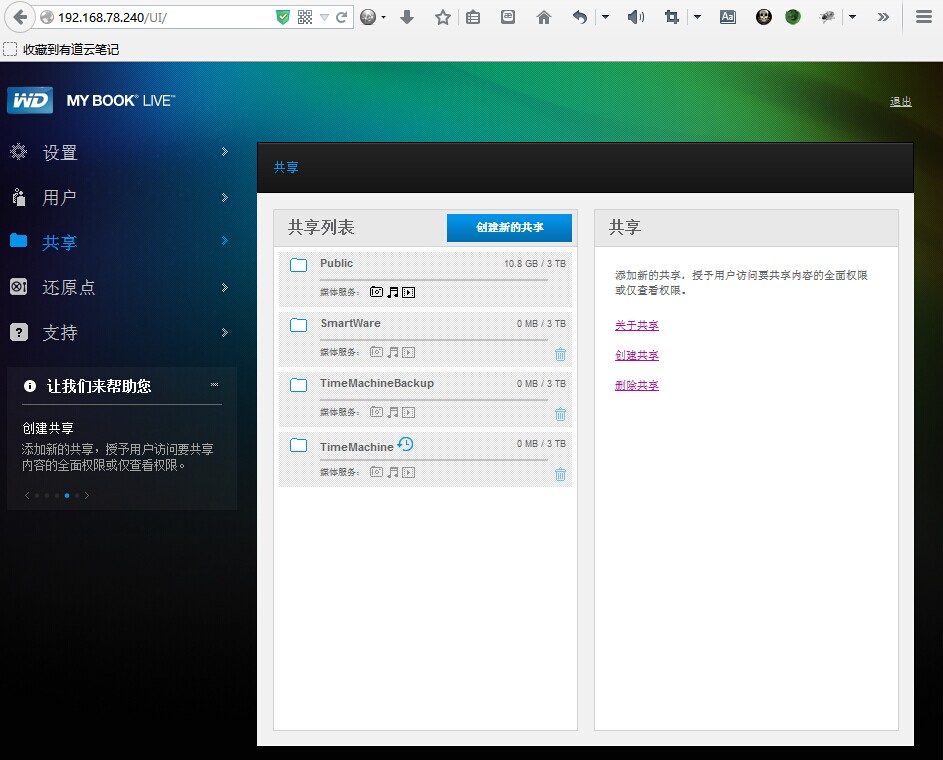The width and height of the screenshot is (943, 760).
Task: Toggle video media serving for TimeMachineBackup
Action: 408,412
